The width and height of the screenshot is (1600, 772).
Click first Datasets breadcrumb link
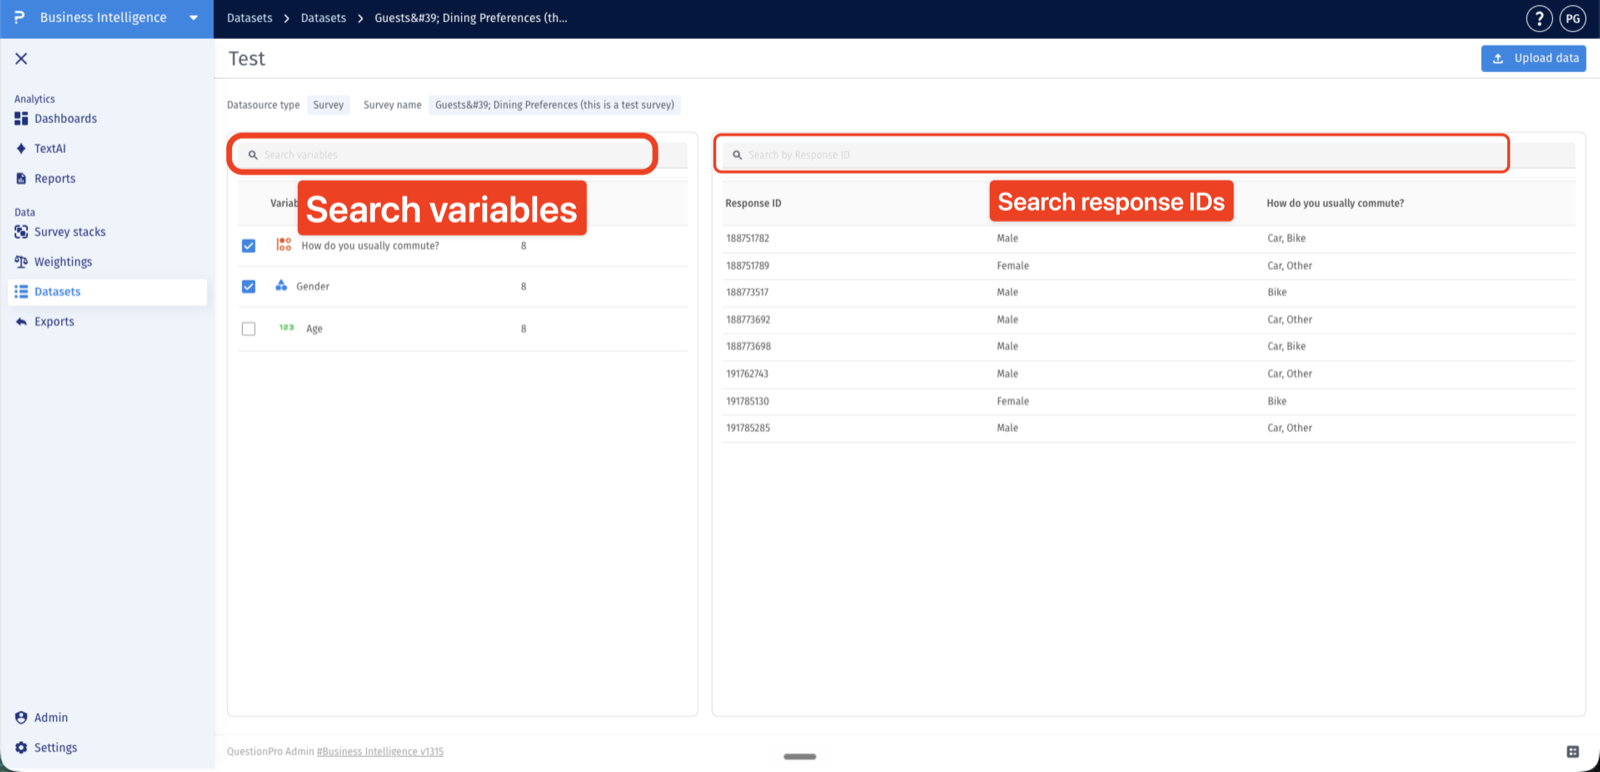[249, 18]
